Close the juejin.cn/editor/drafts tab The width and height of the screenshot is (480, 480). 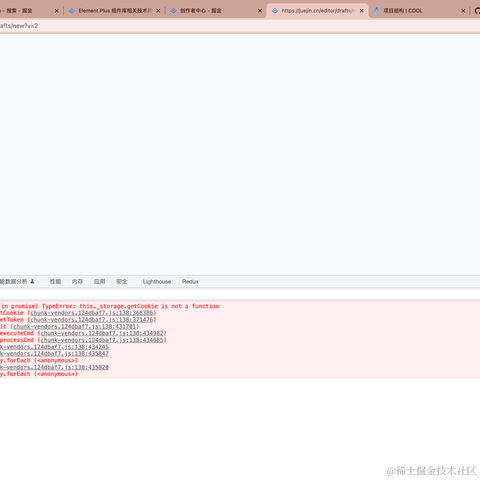pyautogui.click(x=362, y=11)
